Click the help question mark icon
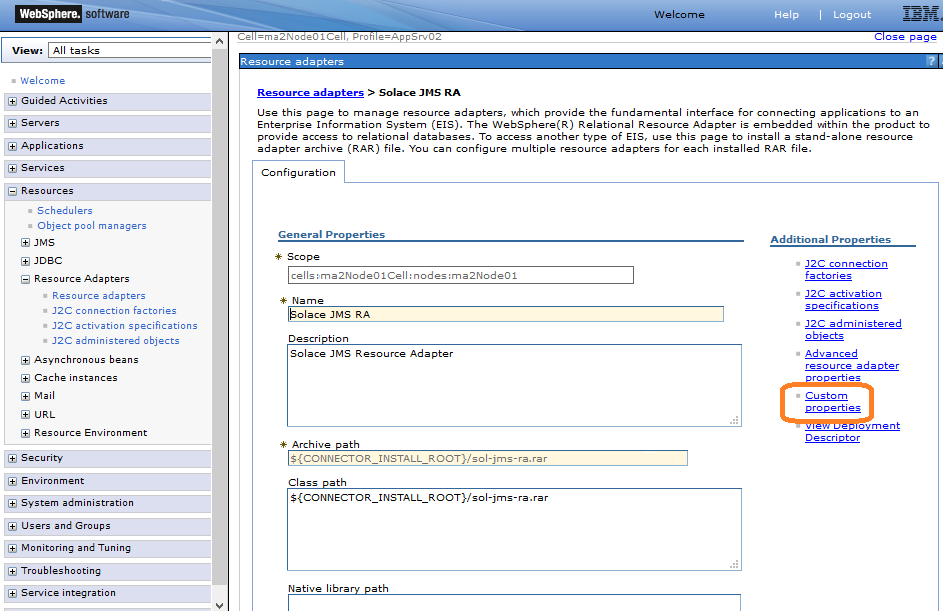Image resolution: width=943 pixels, height=611 pixels. [x=932, y=62]
